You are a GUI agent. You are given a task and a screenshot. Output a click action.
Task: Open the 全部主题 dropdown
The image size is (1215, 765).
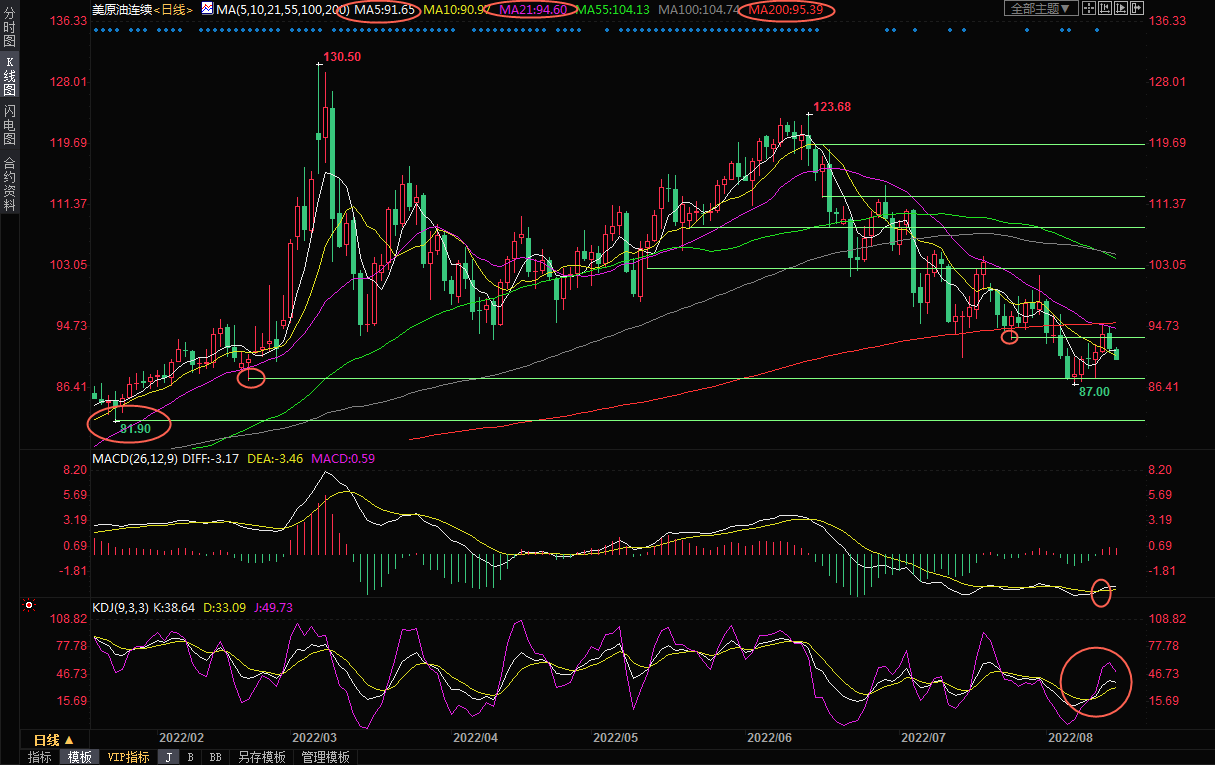coord(1040,8)
